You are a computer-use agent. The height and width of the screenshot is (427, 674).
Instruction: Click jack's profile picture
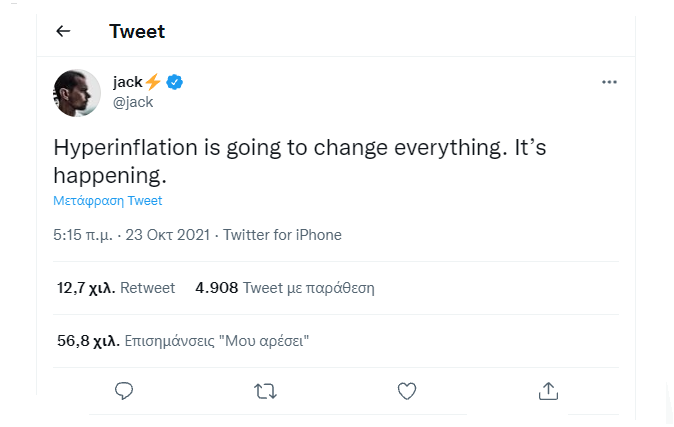pyautogui.click(x=77, y=93)
